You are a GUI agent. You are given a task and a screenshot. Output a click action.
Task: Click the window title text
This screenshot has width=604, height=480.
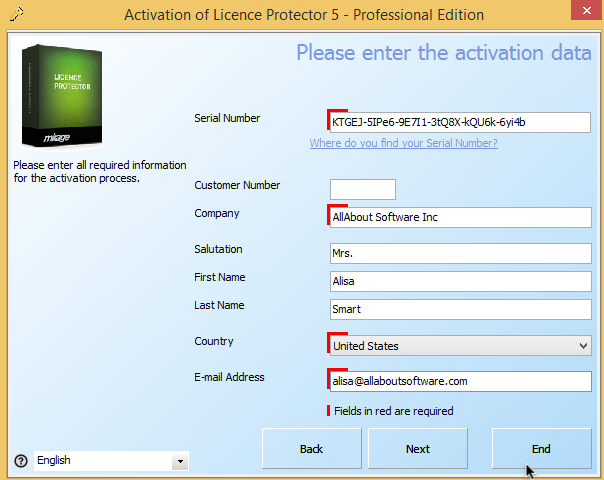pos(304,15)
